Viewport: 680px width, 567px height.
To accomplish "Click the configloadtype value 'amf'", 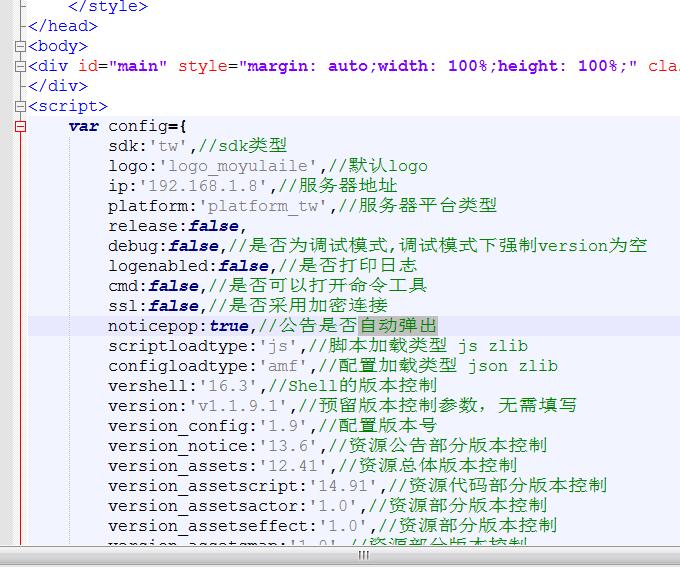I will click(283, 366).
